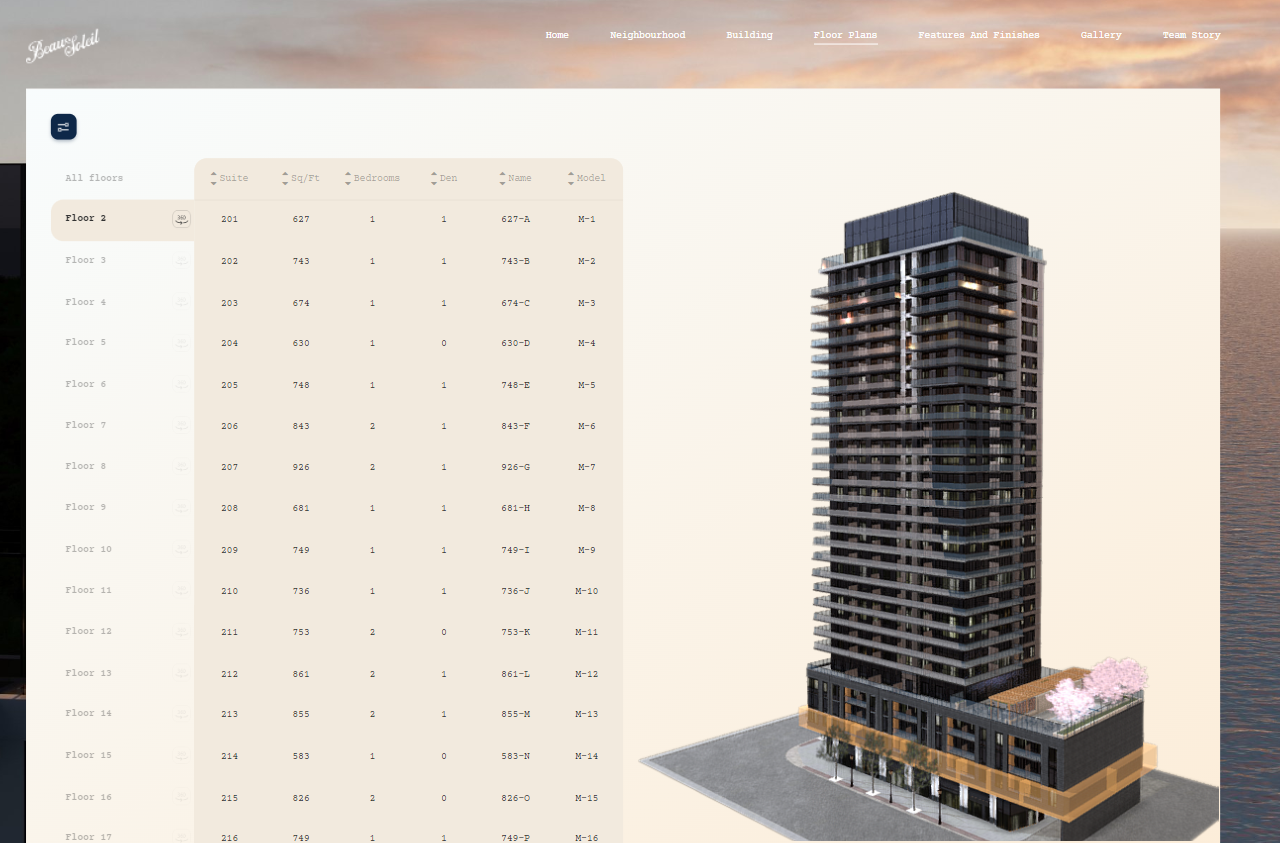Go to Features And Finishes page
Screen dimensions: 1280x843
(978, 35)
